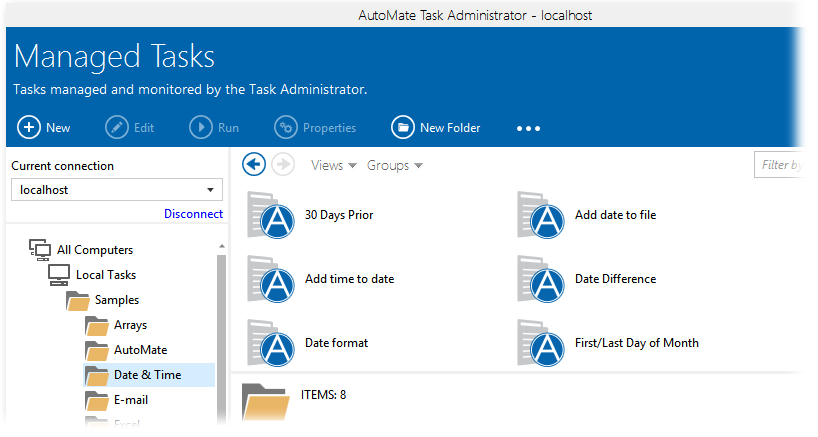Screen dimensions: 818x437
Task: Select Date & Time label in tree
Action: coord(148,375)
